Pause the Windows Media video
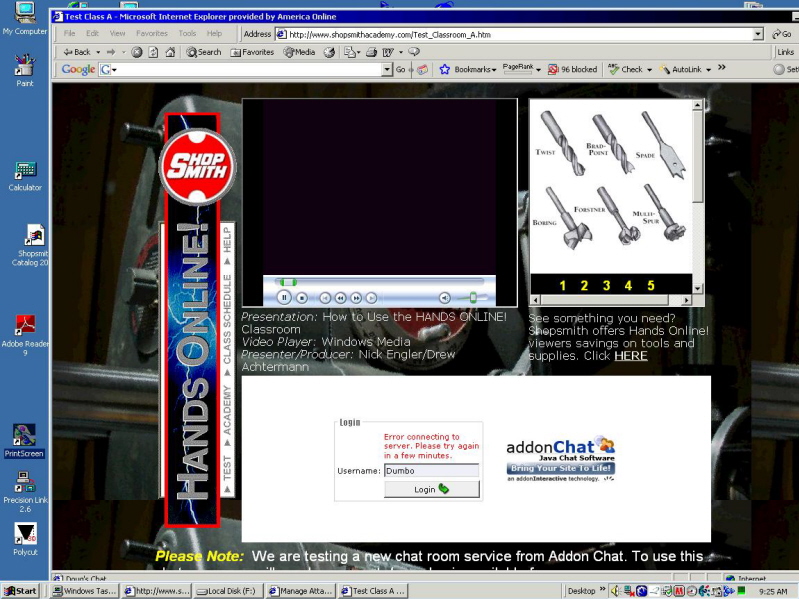799x599 pixels. pos(284,297)
